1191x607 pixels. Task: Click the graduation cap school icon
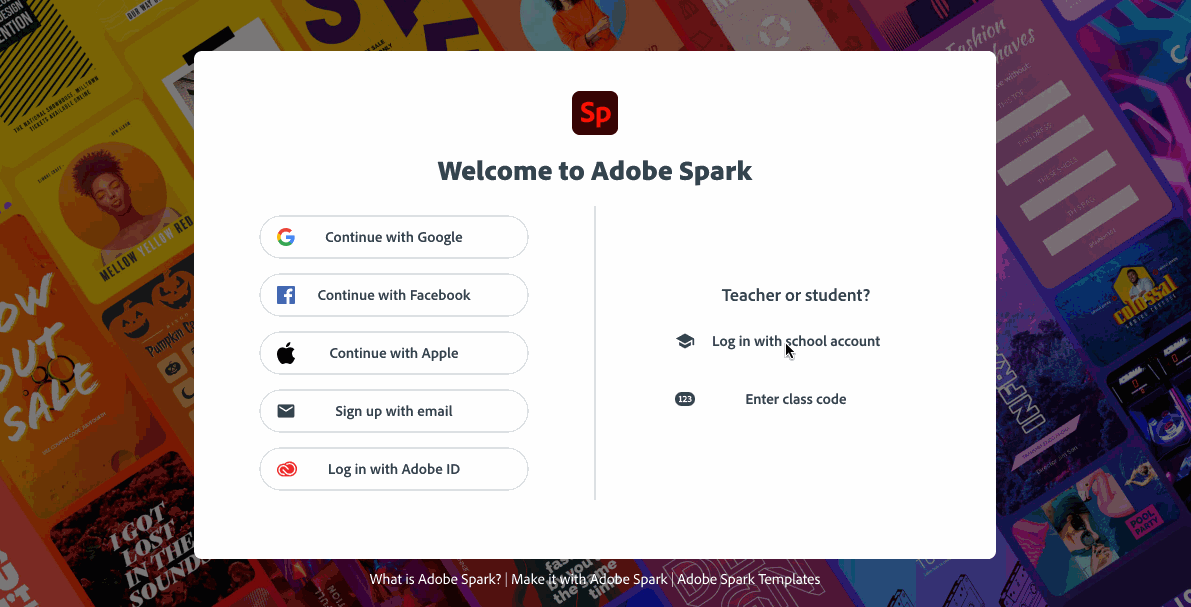click(x=685, y=340)
